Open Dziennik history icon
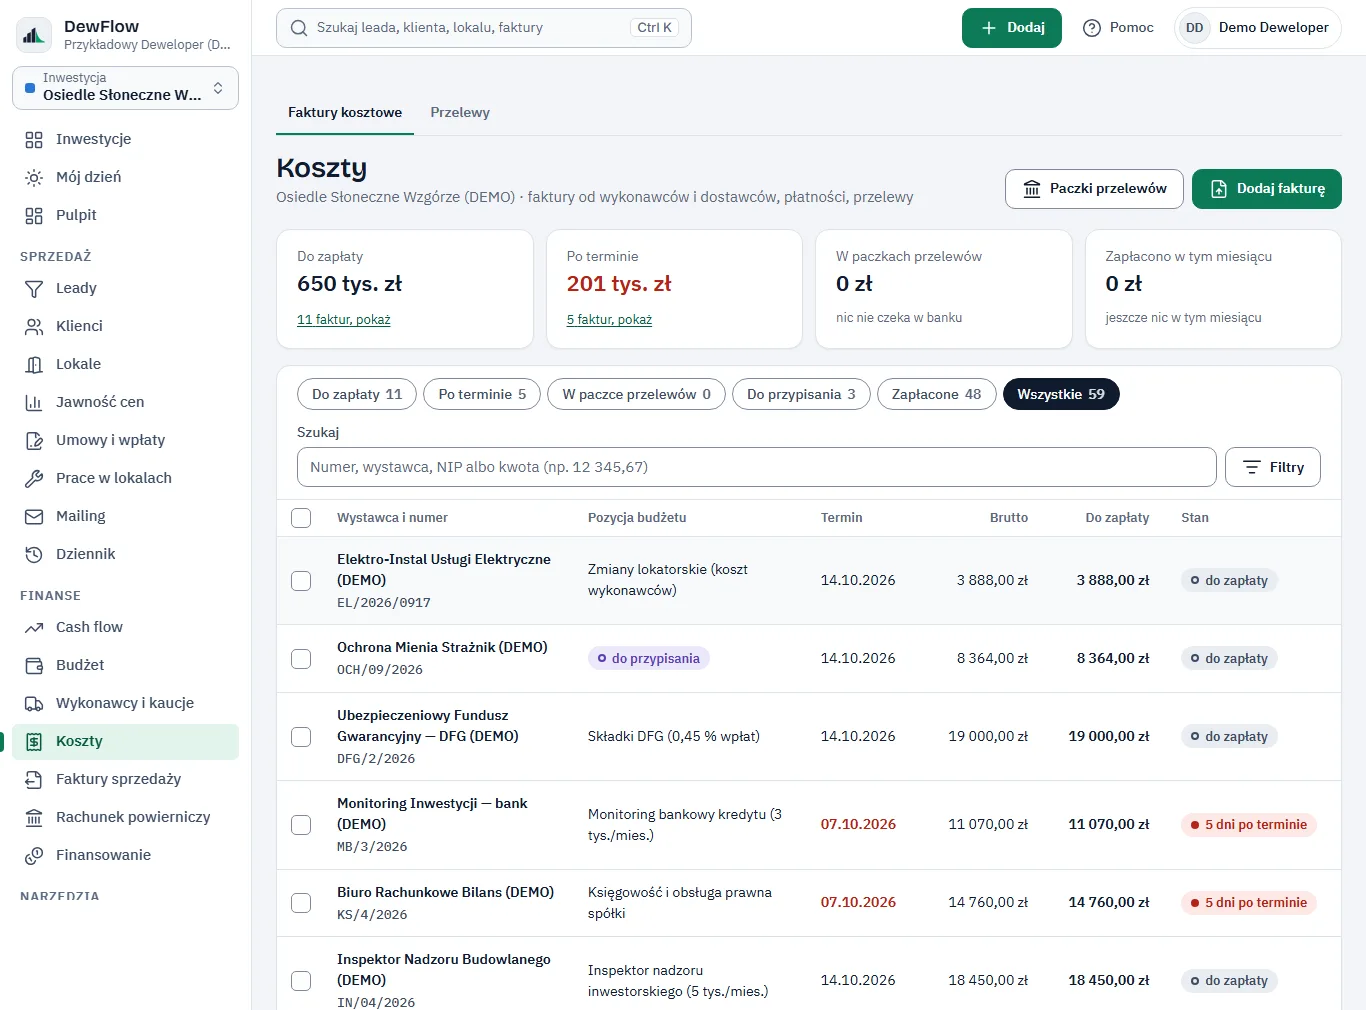Image resolution: width=1366 pixels, height=1010 pixels. [x=34, y=554]
